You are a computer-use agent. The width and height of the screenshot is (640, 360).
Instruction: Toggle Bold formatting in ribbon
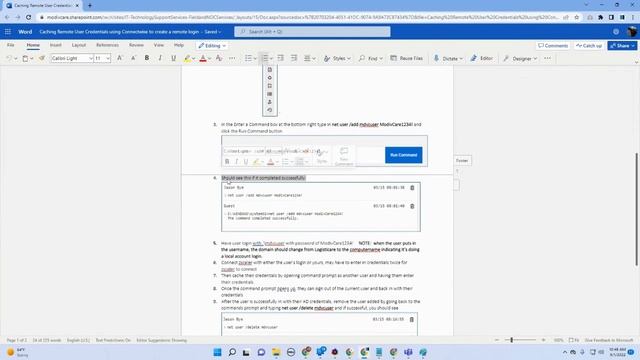click(147, 58)
